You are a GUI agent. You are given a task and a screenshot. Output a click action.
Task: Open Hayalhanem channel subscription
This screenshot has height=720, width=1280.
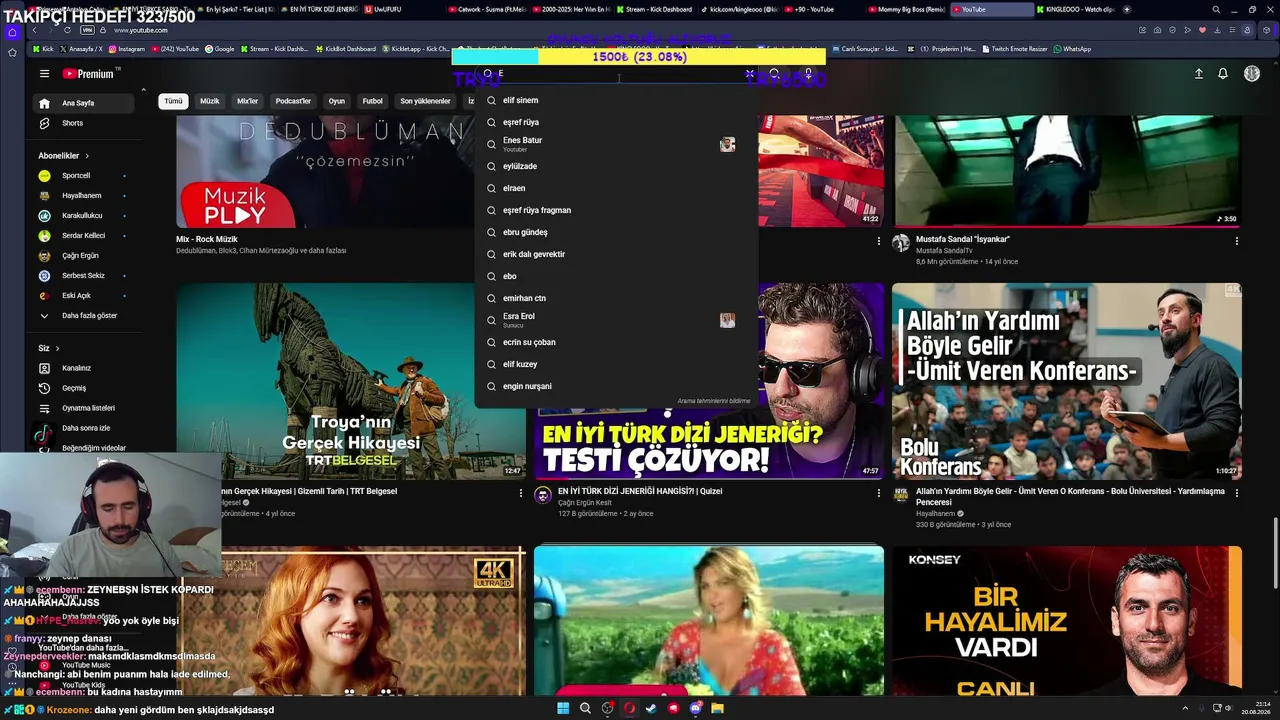(82, 196)
